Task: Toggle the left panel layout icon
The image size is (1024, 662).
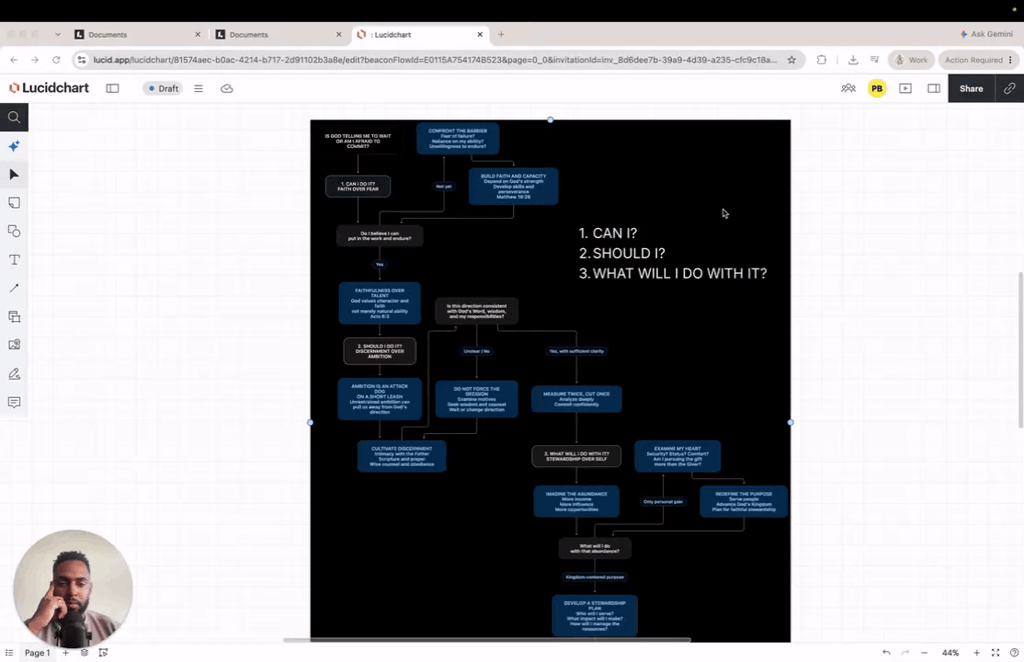Action: click(112, 88)
